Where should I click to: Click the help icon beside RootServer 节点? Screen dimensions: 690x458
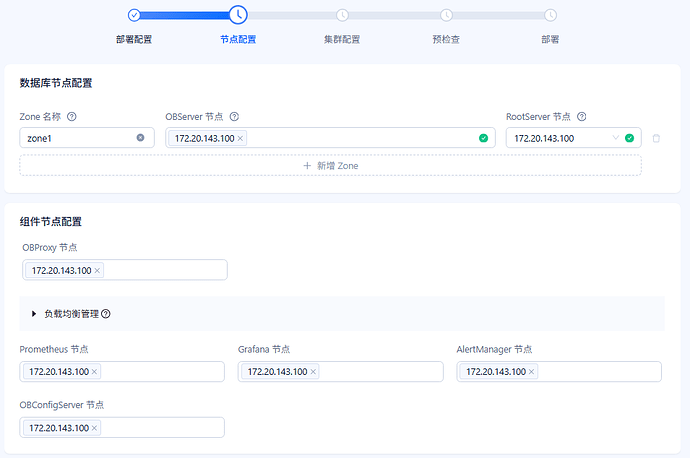(x=581, y=117)
